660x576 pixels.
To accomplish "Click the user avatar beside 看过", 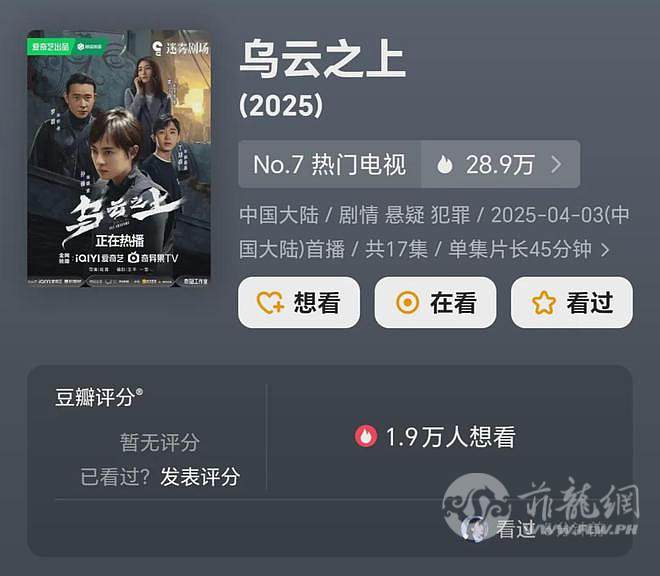I will click(474, 528).
